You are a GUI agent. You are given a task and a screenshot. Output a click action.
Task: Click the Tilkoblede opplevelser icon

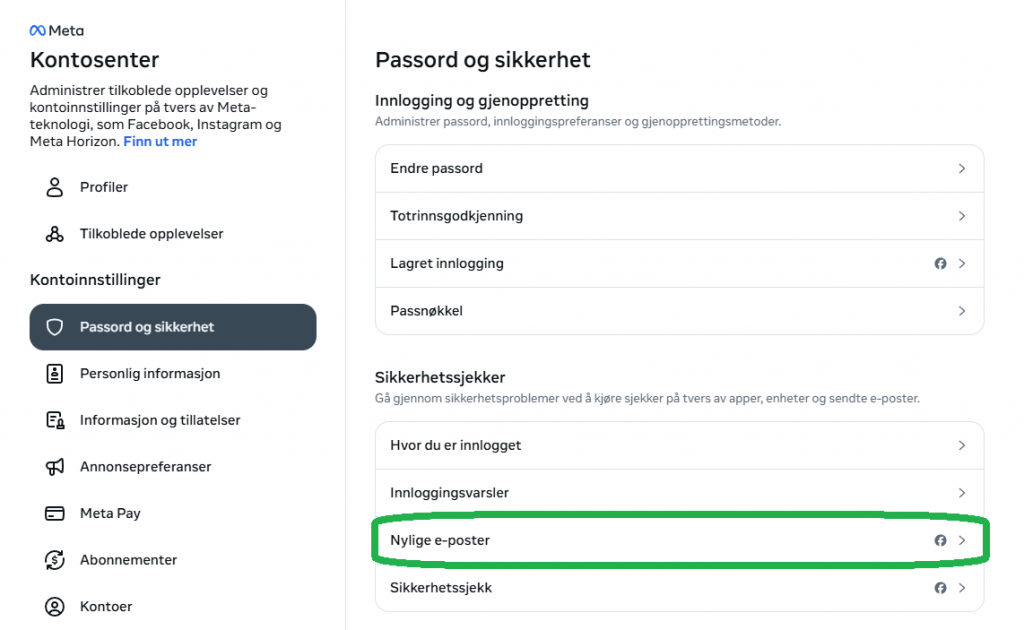(x=55, y=234)
